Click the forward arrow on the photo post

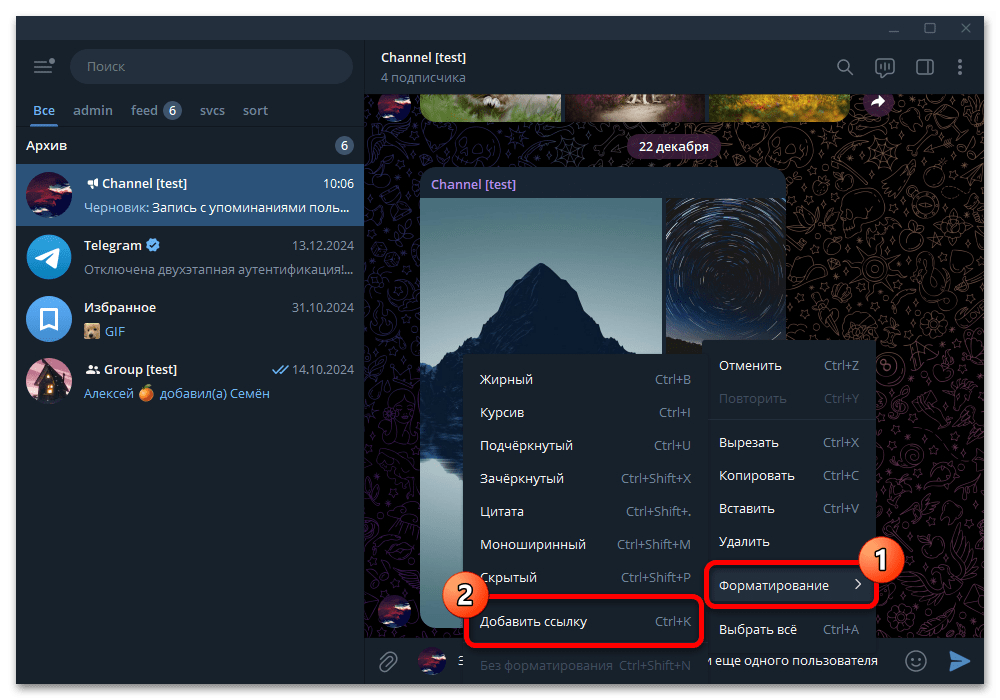point(878,102)
